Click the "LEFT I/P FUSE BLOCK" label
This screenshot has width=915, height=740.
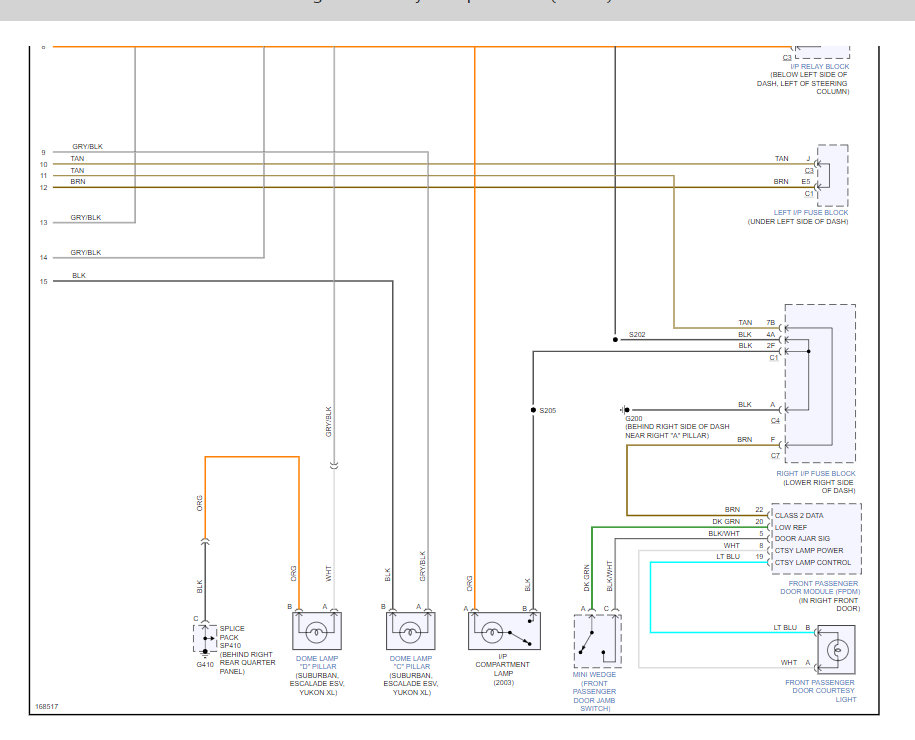tap(810, 212)
